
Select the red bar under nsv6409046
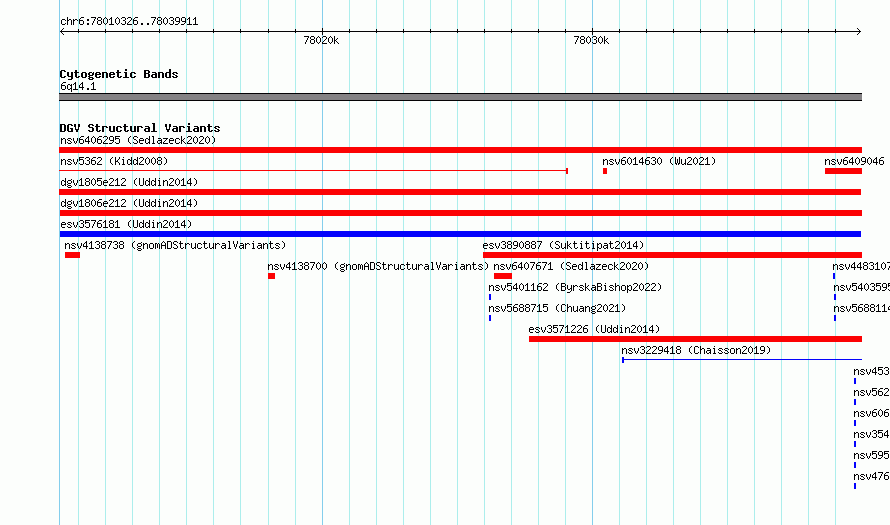tap(843, 171)
